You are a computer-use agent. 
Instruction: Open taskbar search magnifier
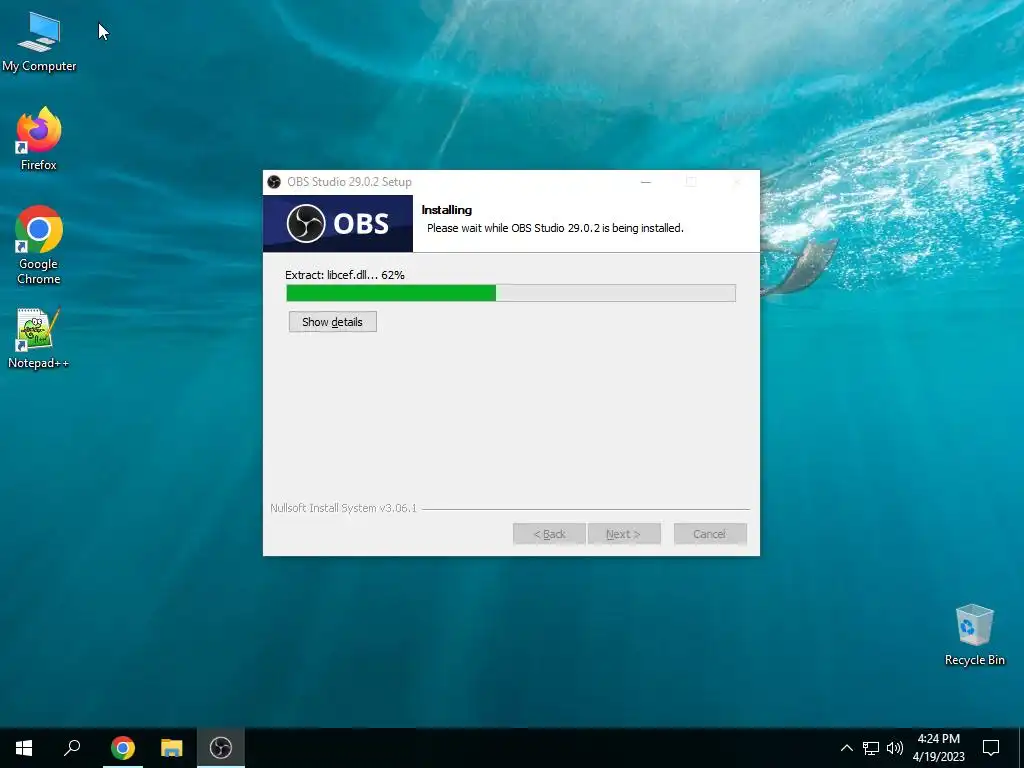pyautogui.click(x=72, y=748)
